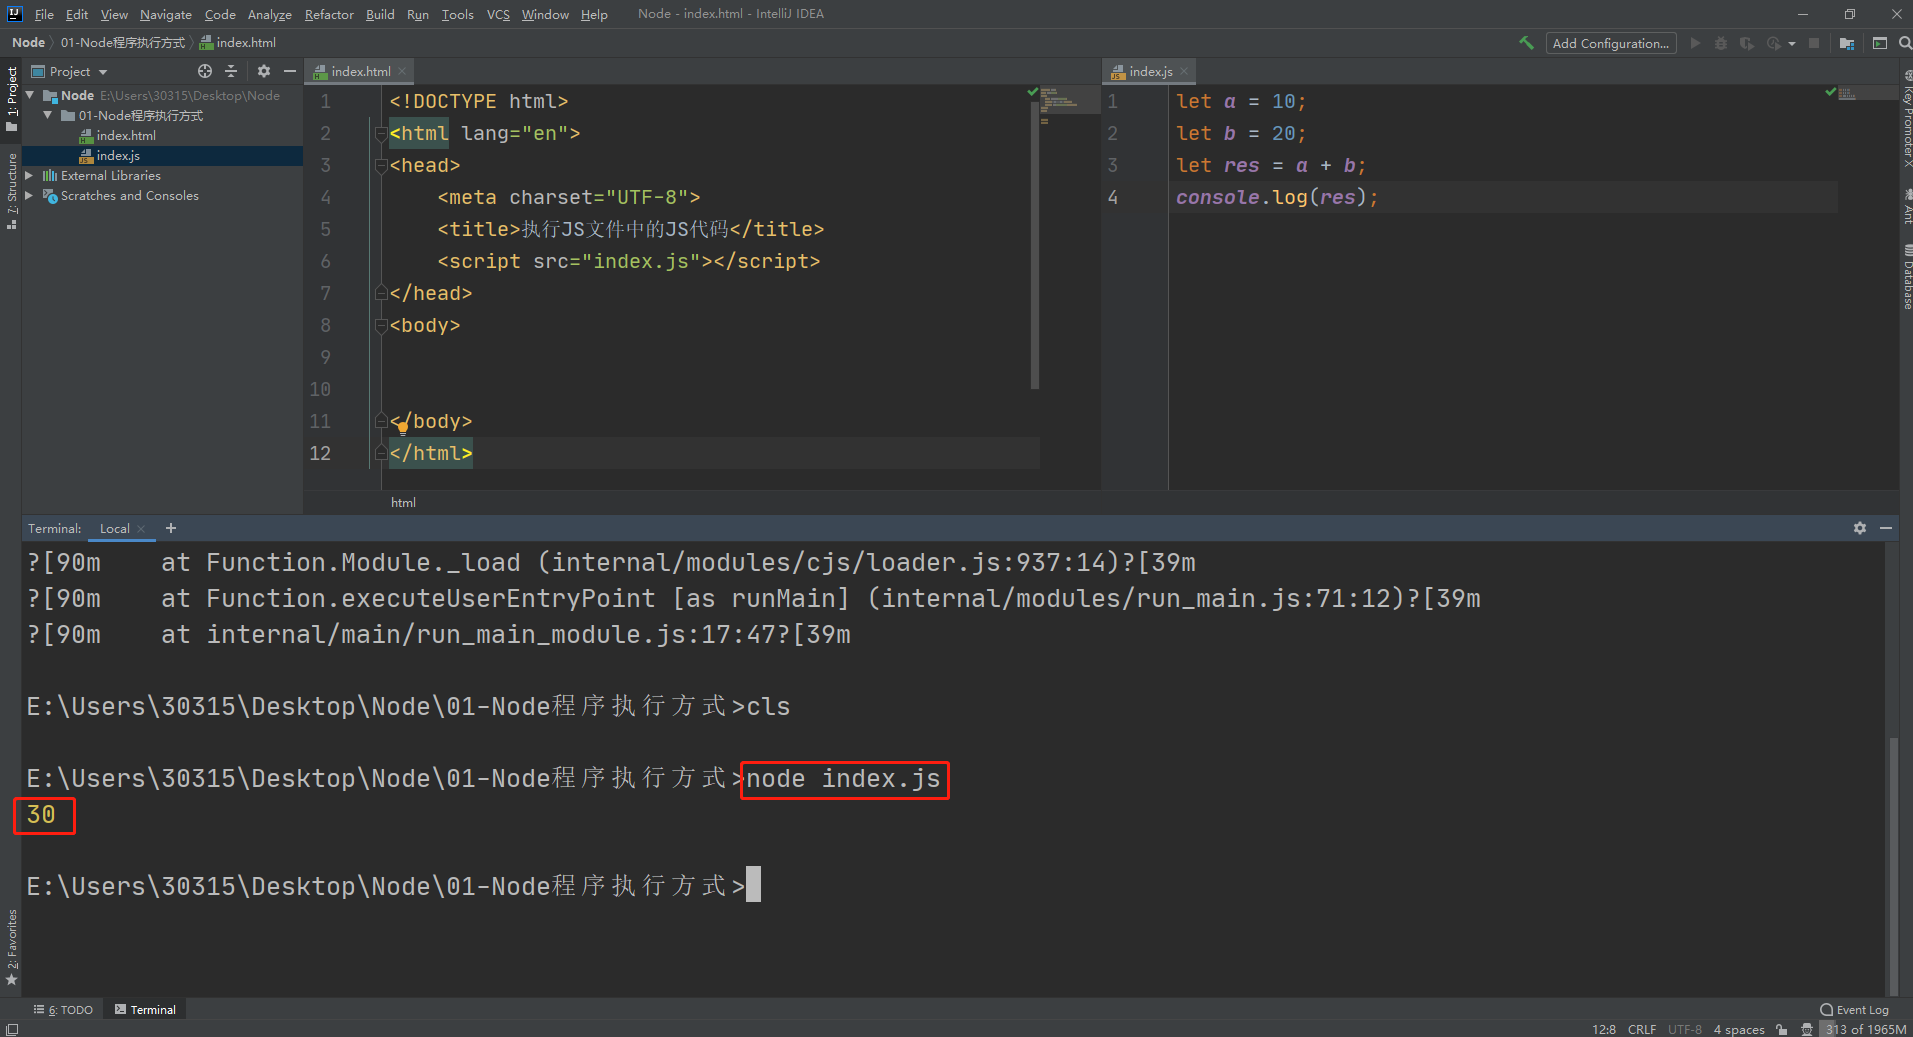Viewport: 1913px width, 1037px height.
Task: Toggle read-only lock icon in status bar
Action: [1782, 1029]
